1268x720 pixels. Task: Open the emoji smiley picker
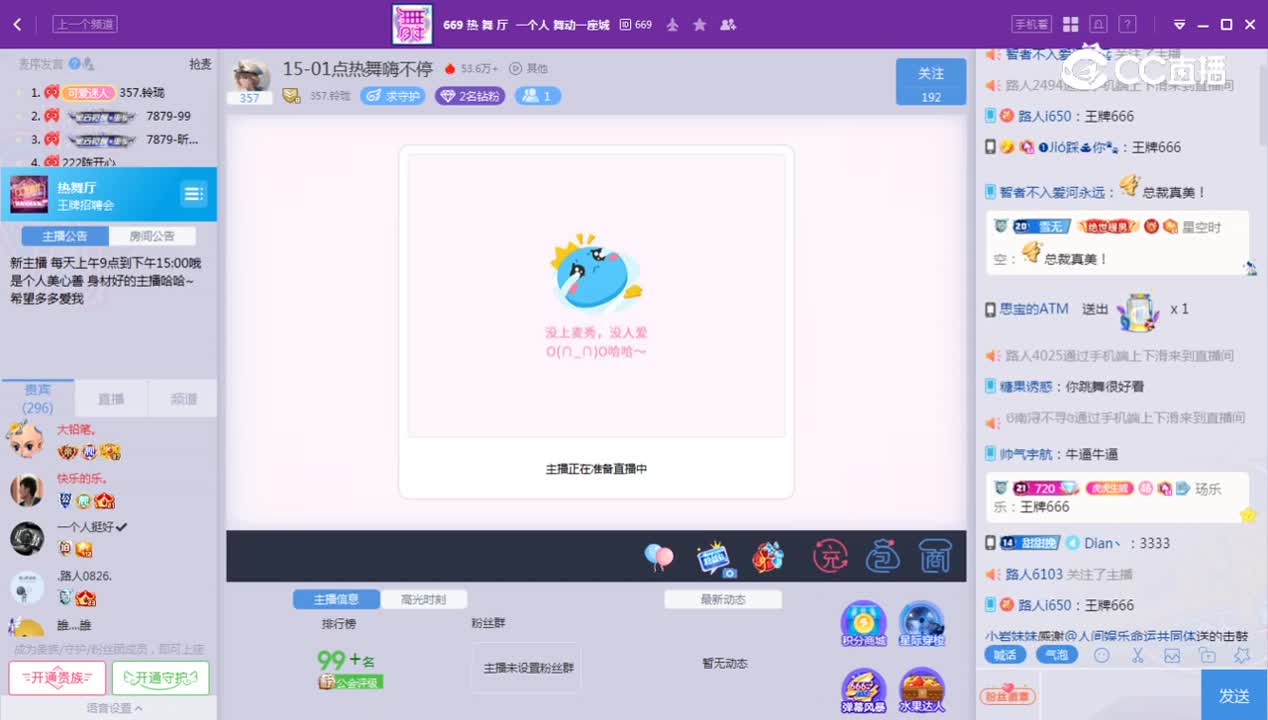click(x=1101, y=656)
